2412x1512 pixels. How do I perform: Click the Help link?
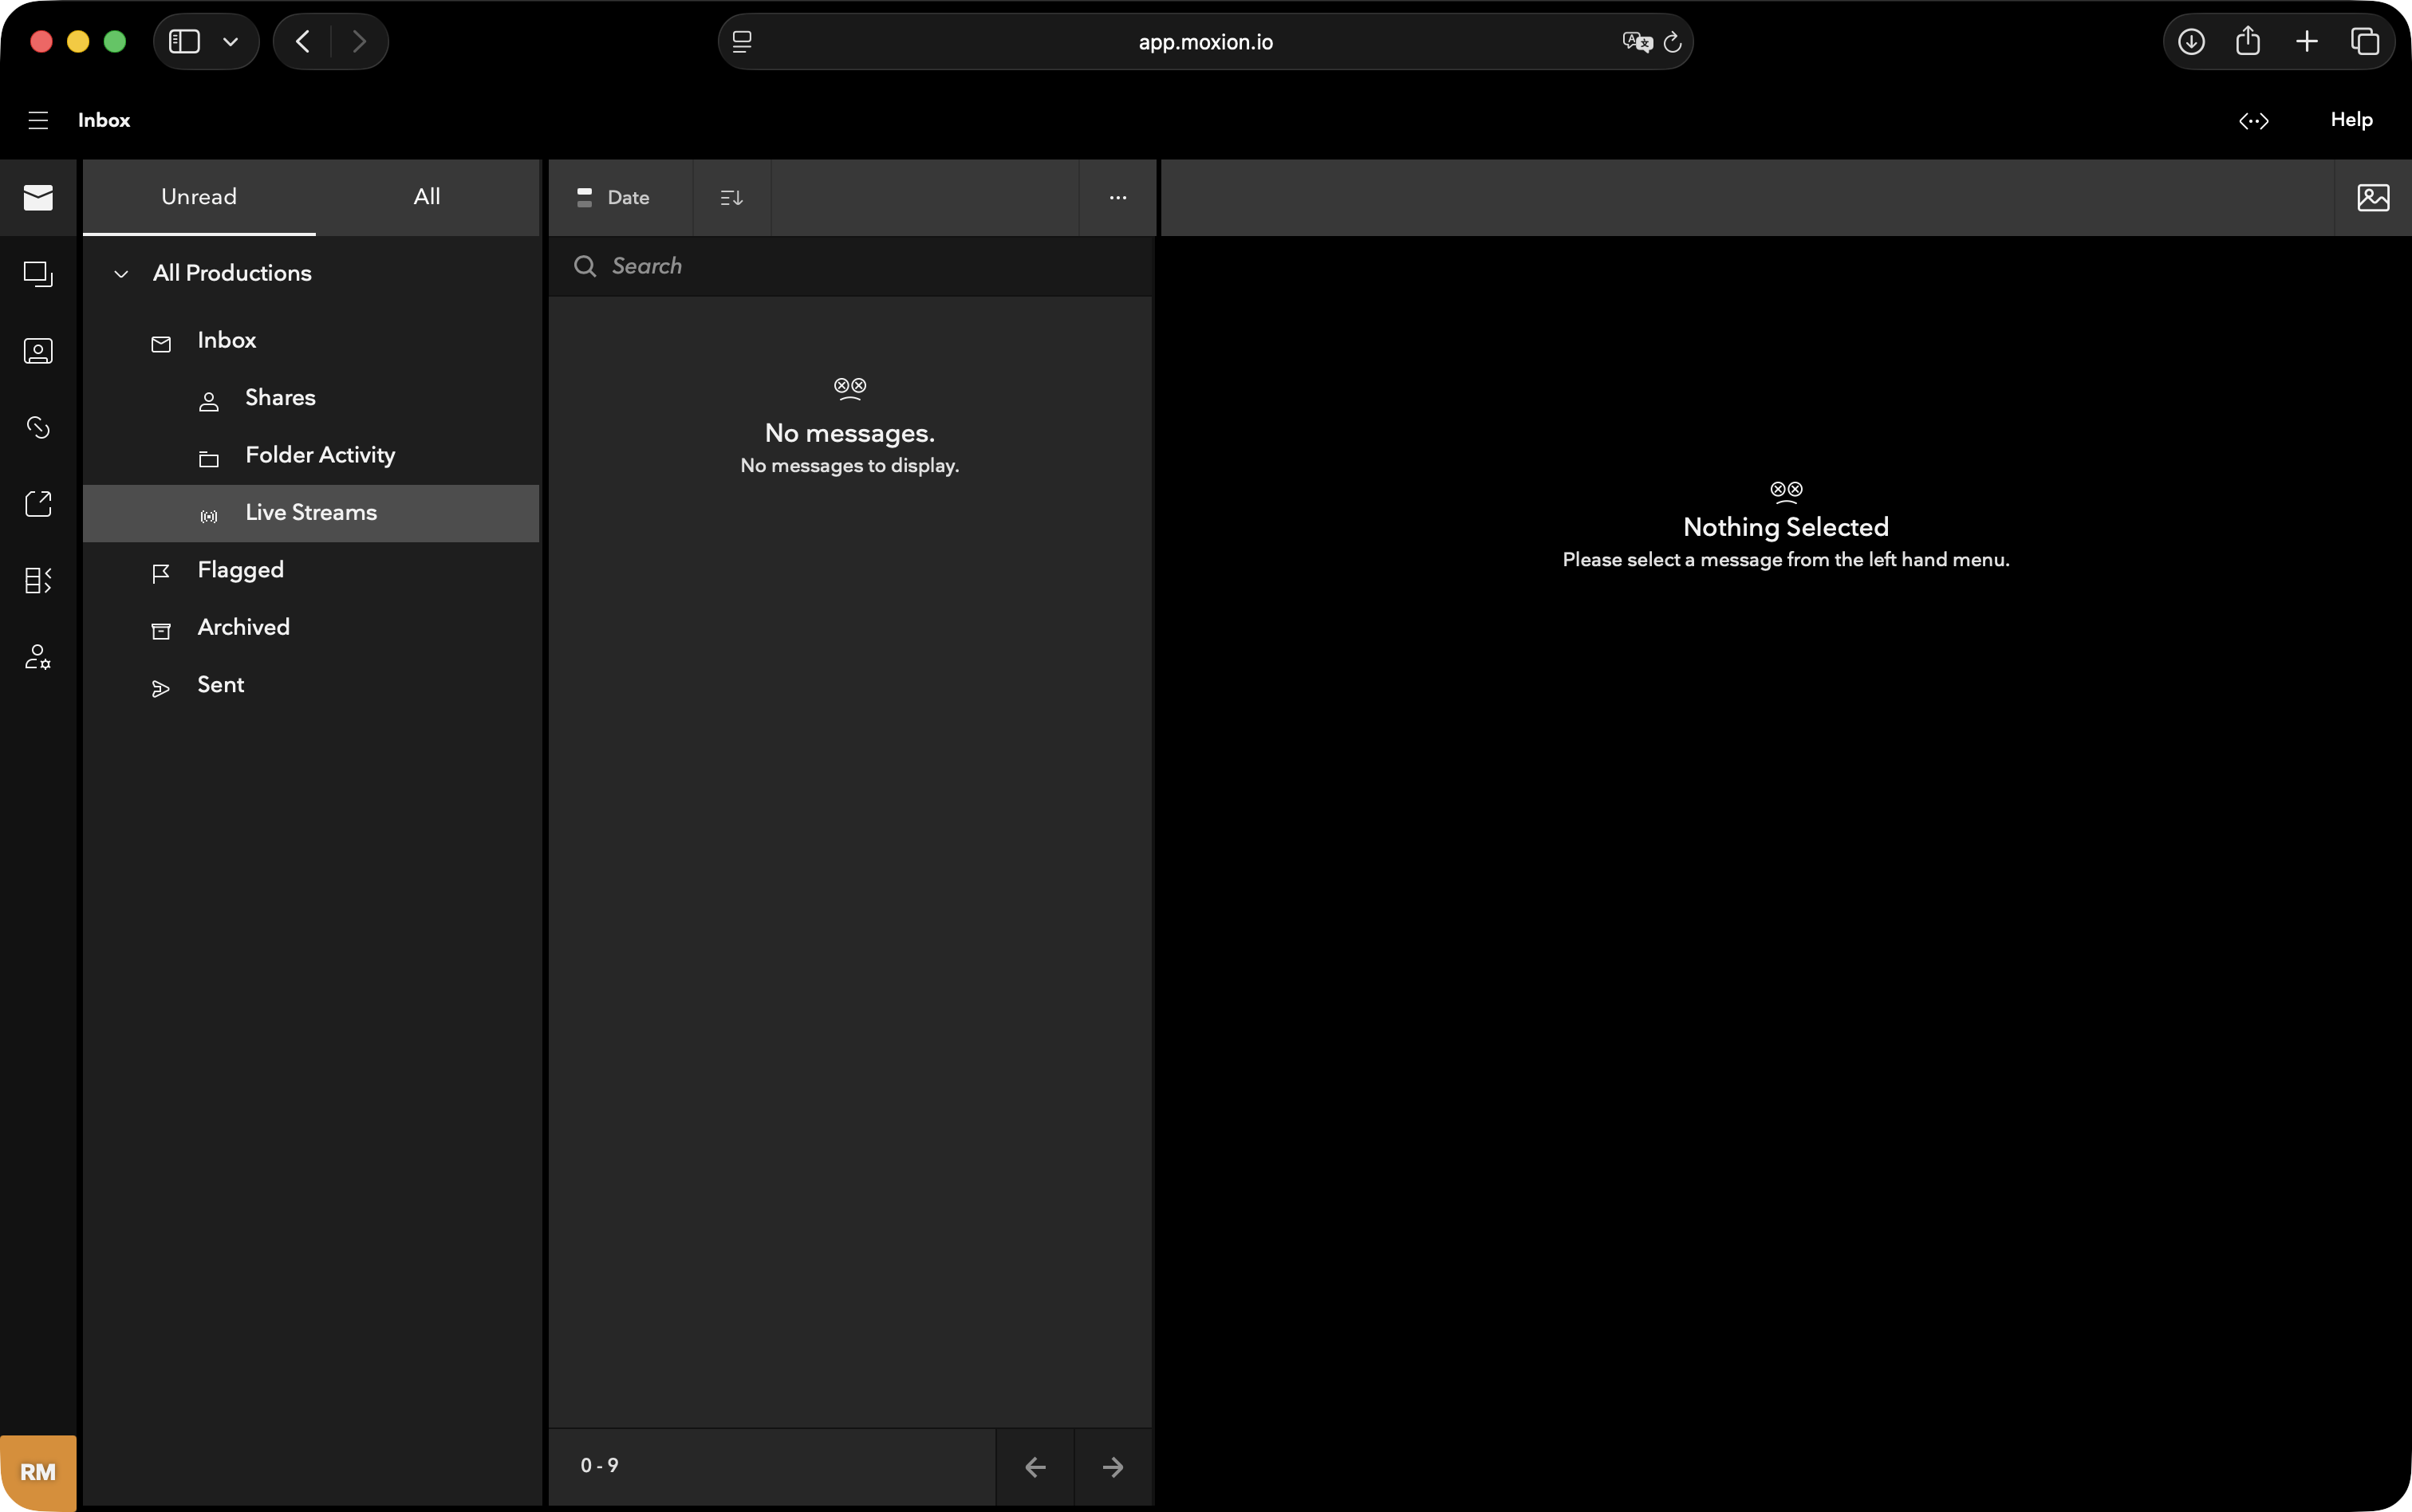point(2351,120)
